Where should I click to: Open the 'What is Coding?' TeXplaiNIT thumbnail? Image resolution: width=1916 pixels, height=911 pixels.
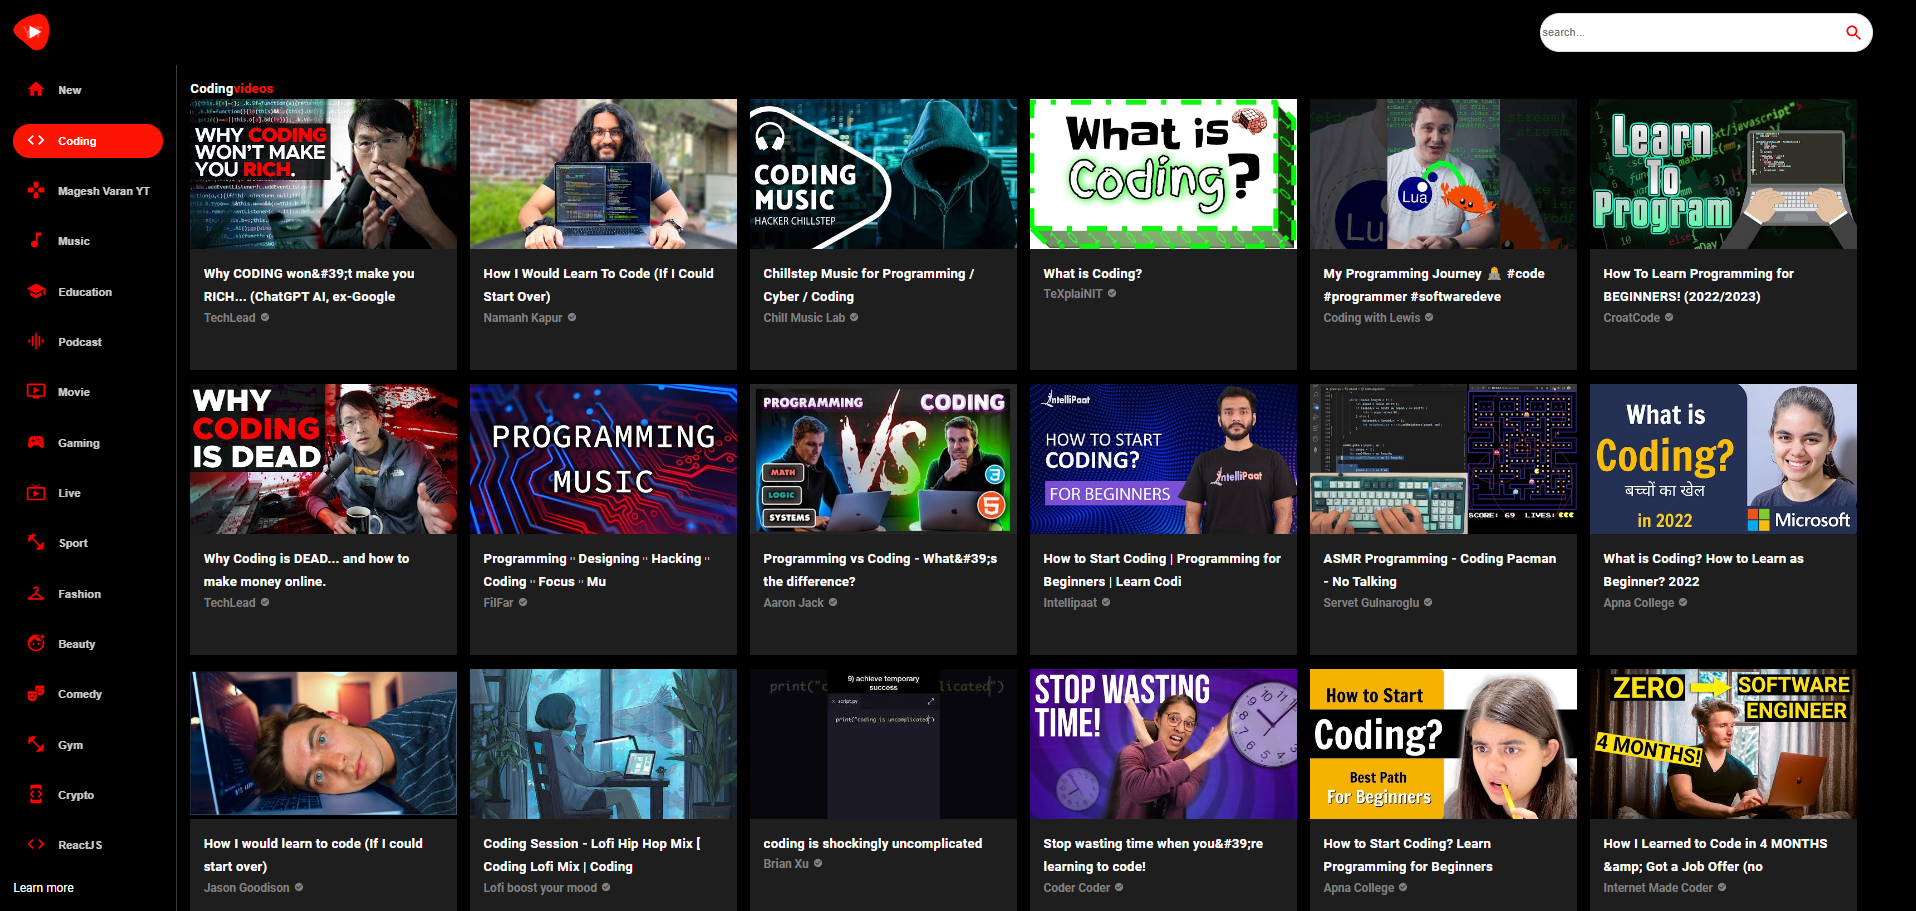(x=1163, y=174)
